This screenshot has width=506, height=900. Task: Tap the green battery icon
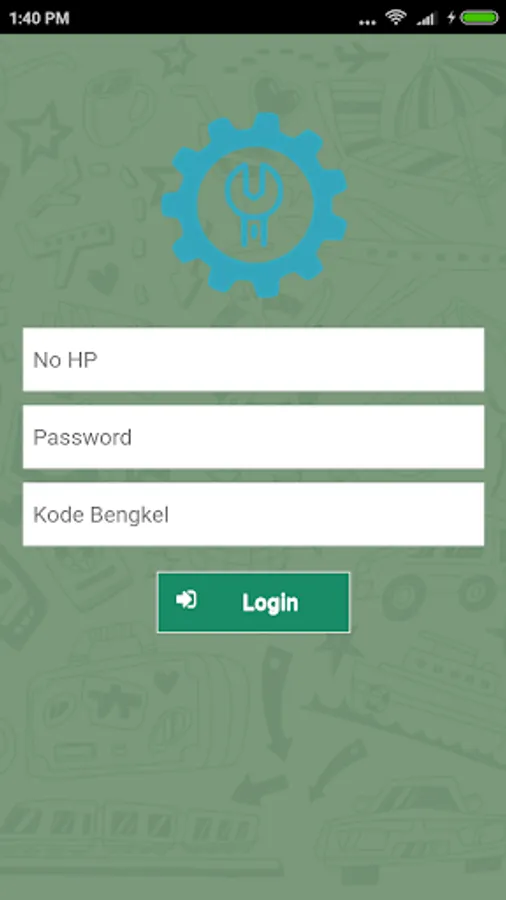(x=479, y=17)
